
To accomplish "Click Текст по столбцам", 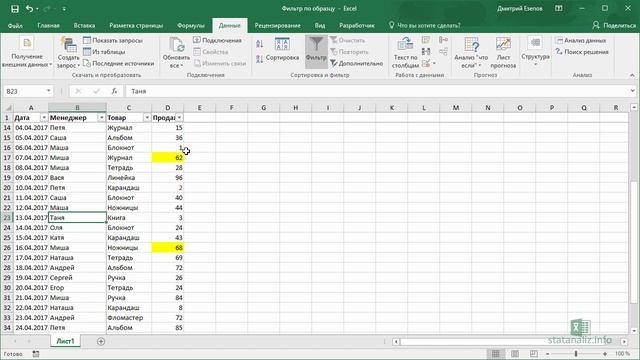I will click(405, 53).
